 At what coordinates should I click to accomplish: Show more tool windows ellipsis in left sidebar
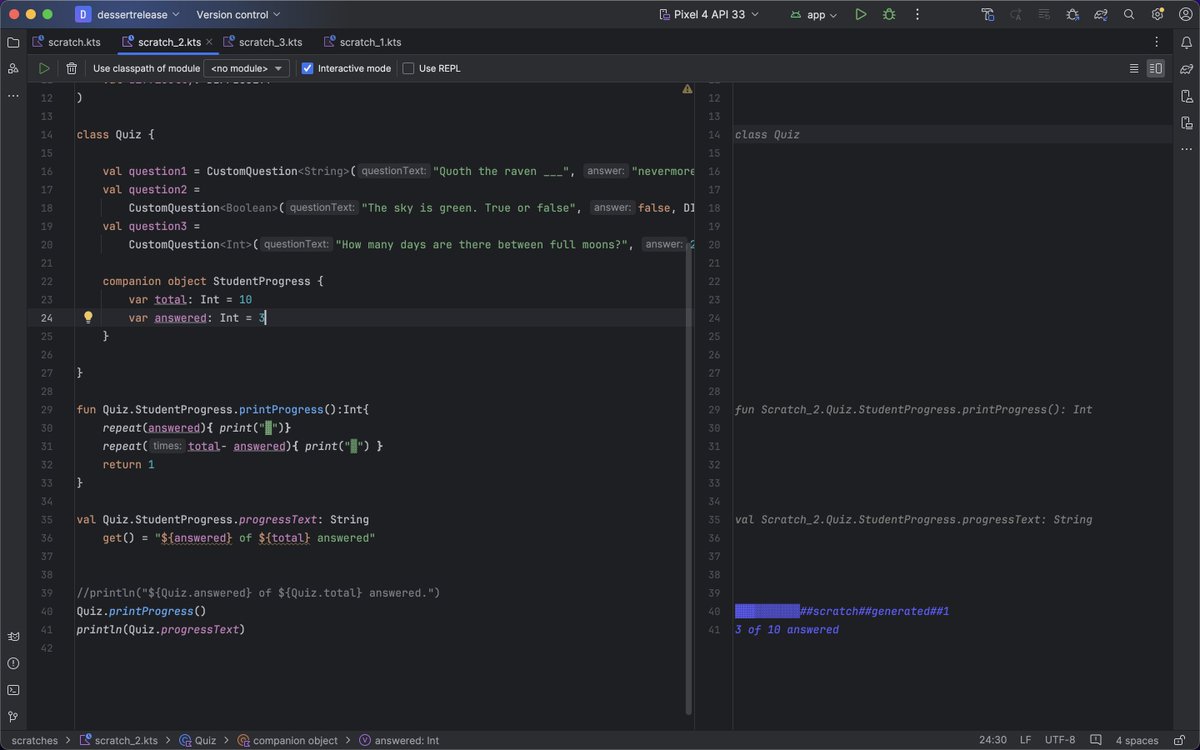click(x=13, y=95)
